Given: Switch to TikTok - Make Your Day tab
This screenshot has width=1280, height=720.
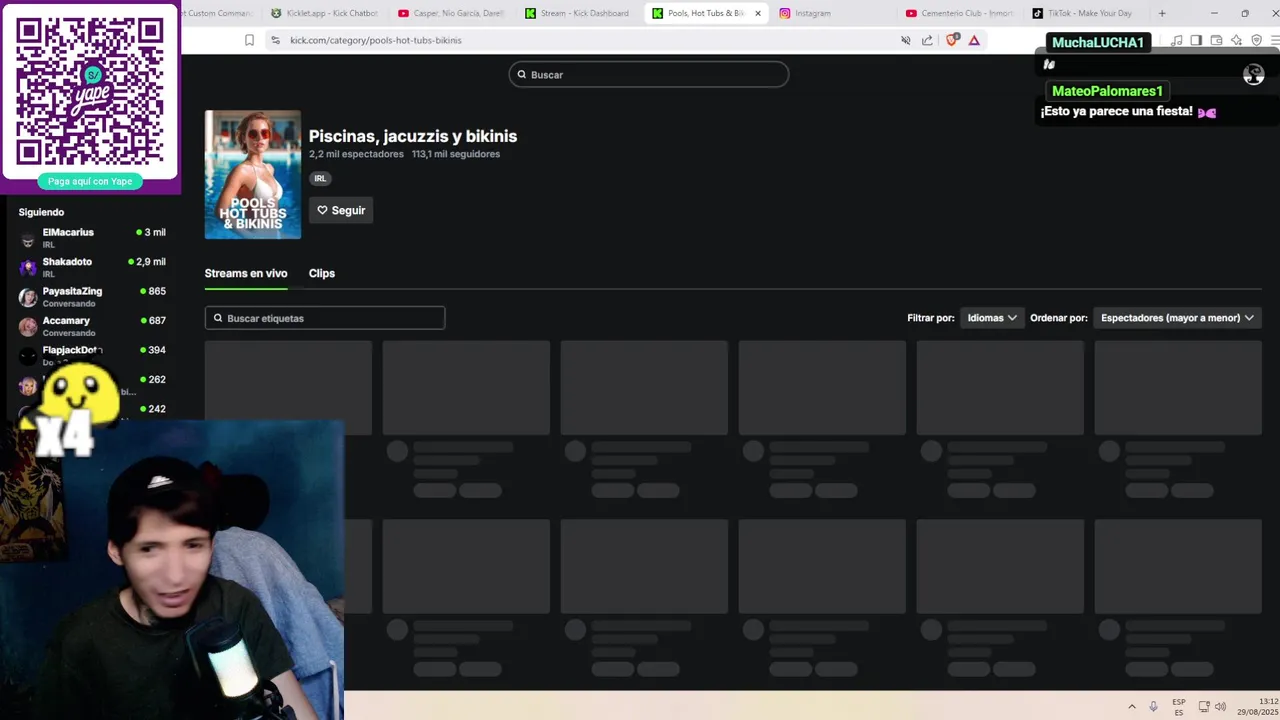Looking at the screenshot, I should (x=1085, y=13).
